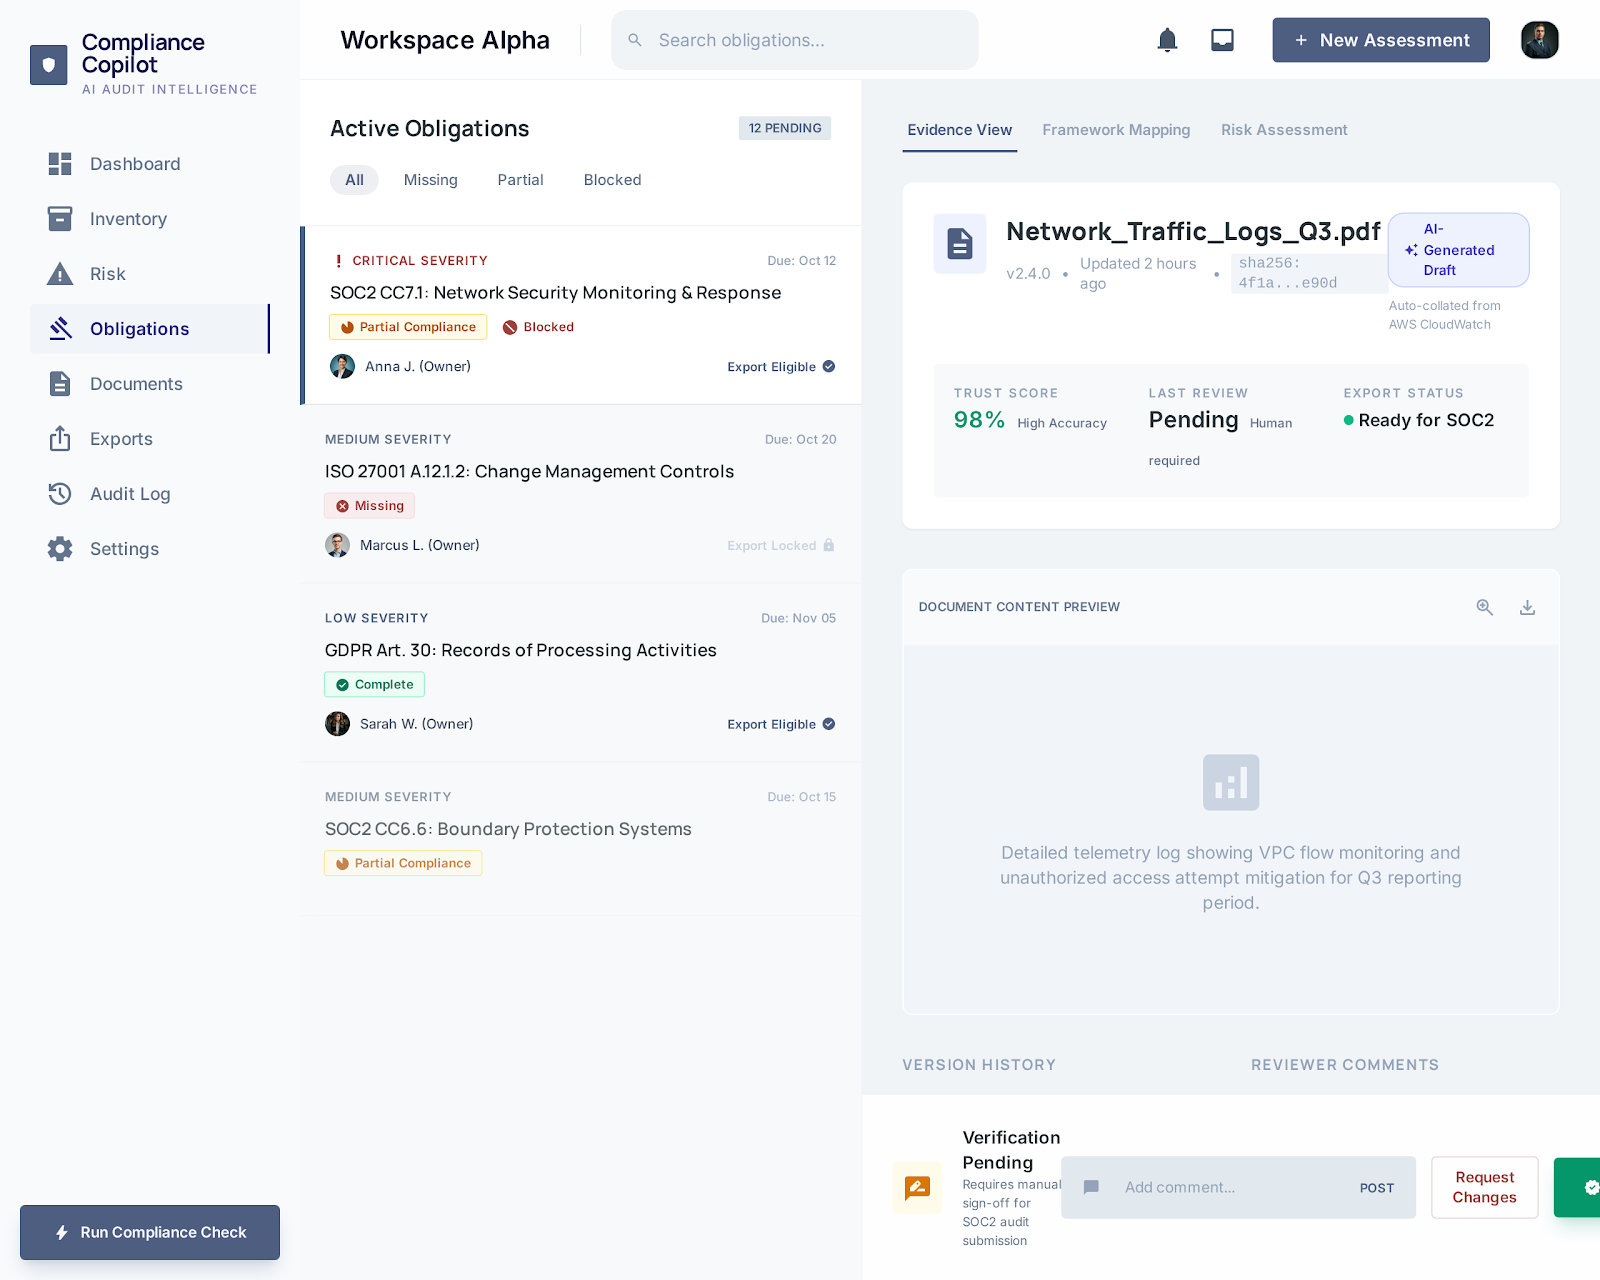The height and width of the screenshot is (1280, 1600).
Task: Switch to the Risk Assessment tab
Action: 1284,130
